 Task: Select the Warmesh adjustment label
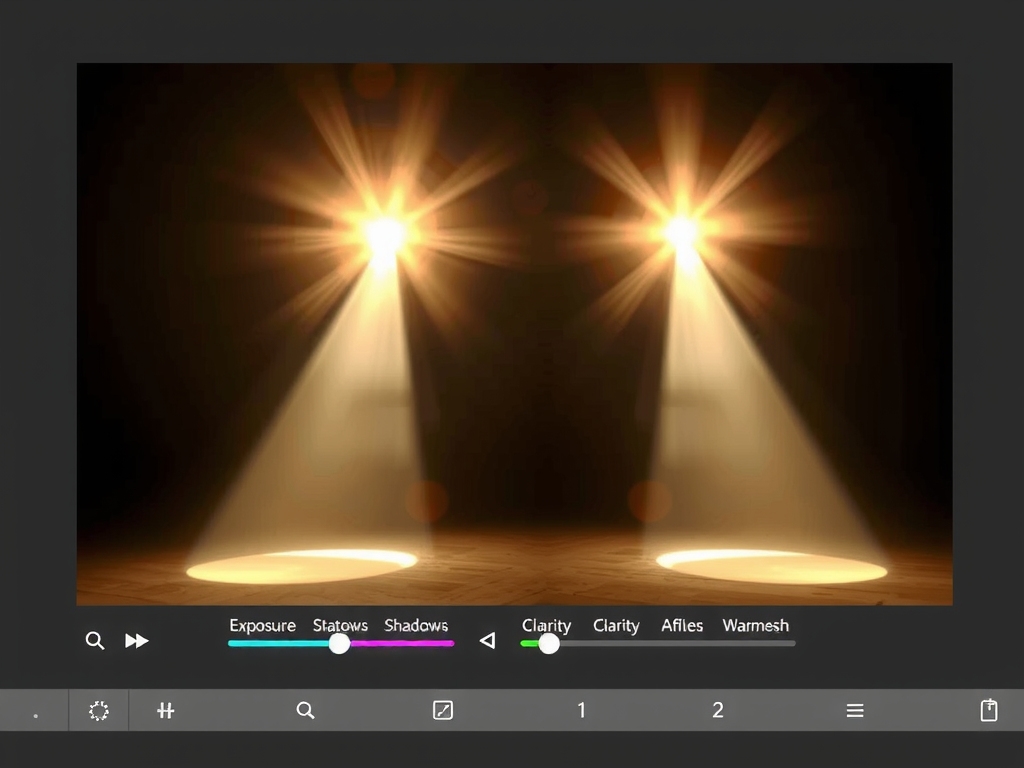pos(755,626)
